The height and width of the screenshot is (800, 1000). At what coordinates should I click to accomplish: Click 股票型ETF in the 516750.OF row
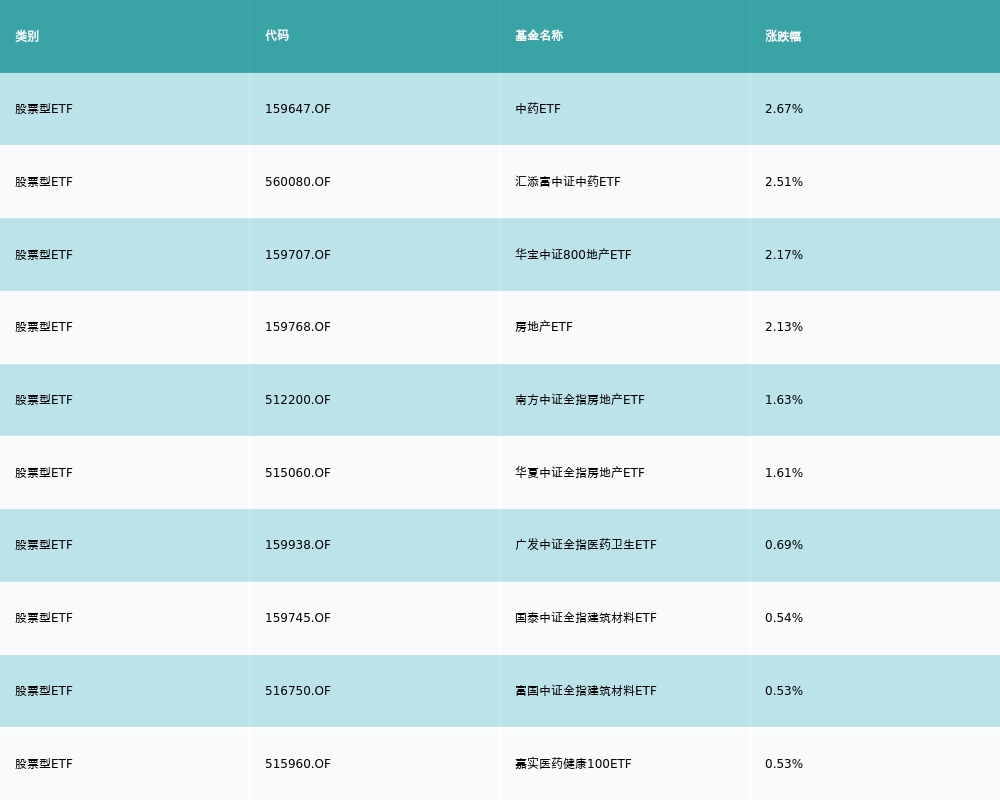[44, 691]
